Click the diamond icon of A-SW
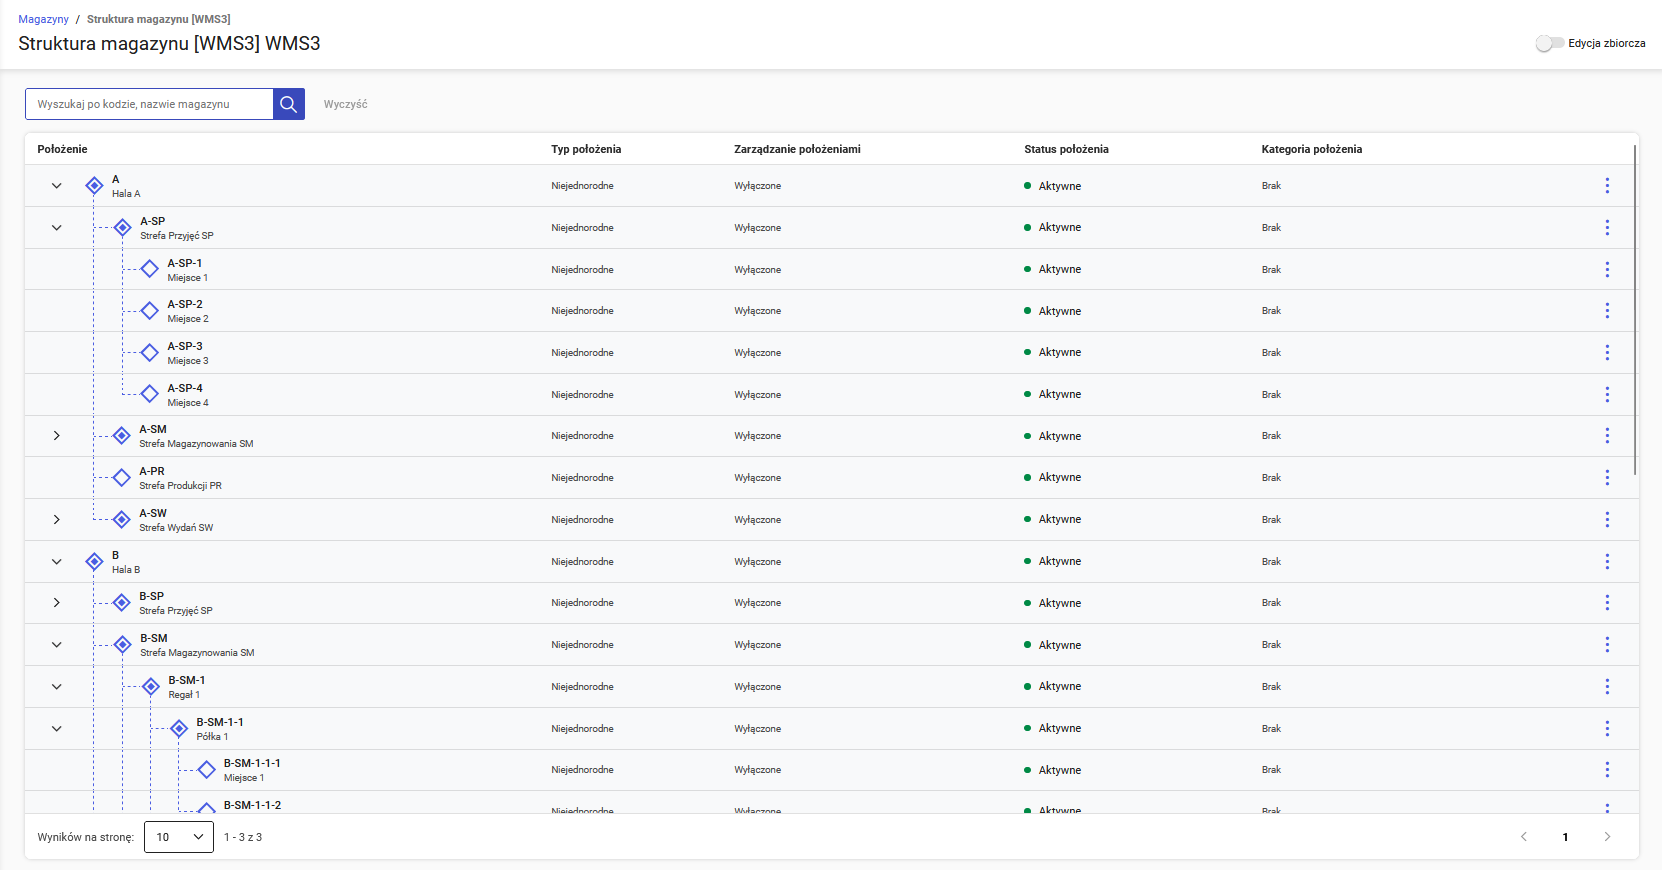This screenshot has height=870, width=1662. click(x=122, y=520)
